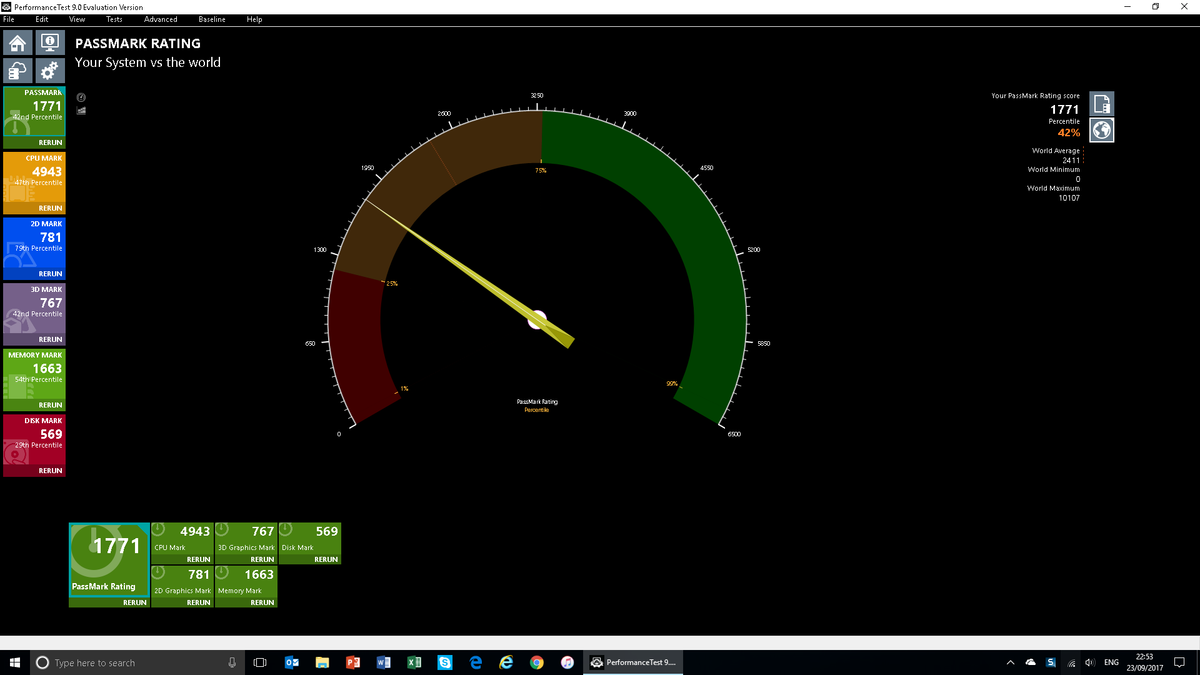Show hidden system tray icons chevron
The width and height of the screenshot is (1200, 675).
click(1012, 662)
